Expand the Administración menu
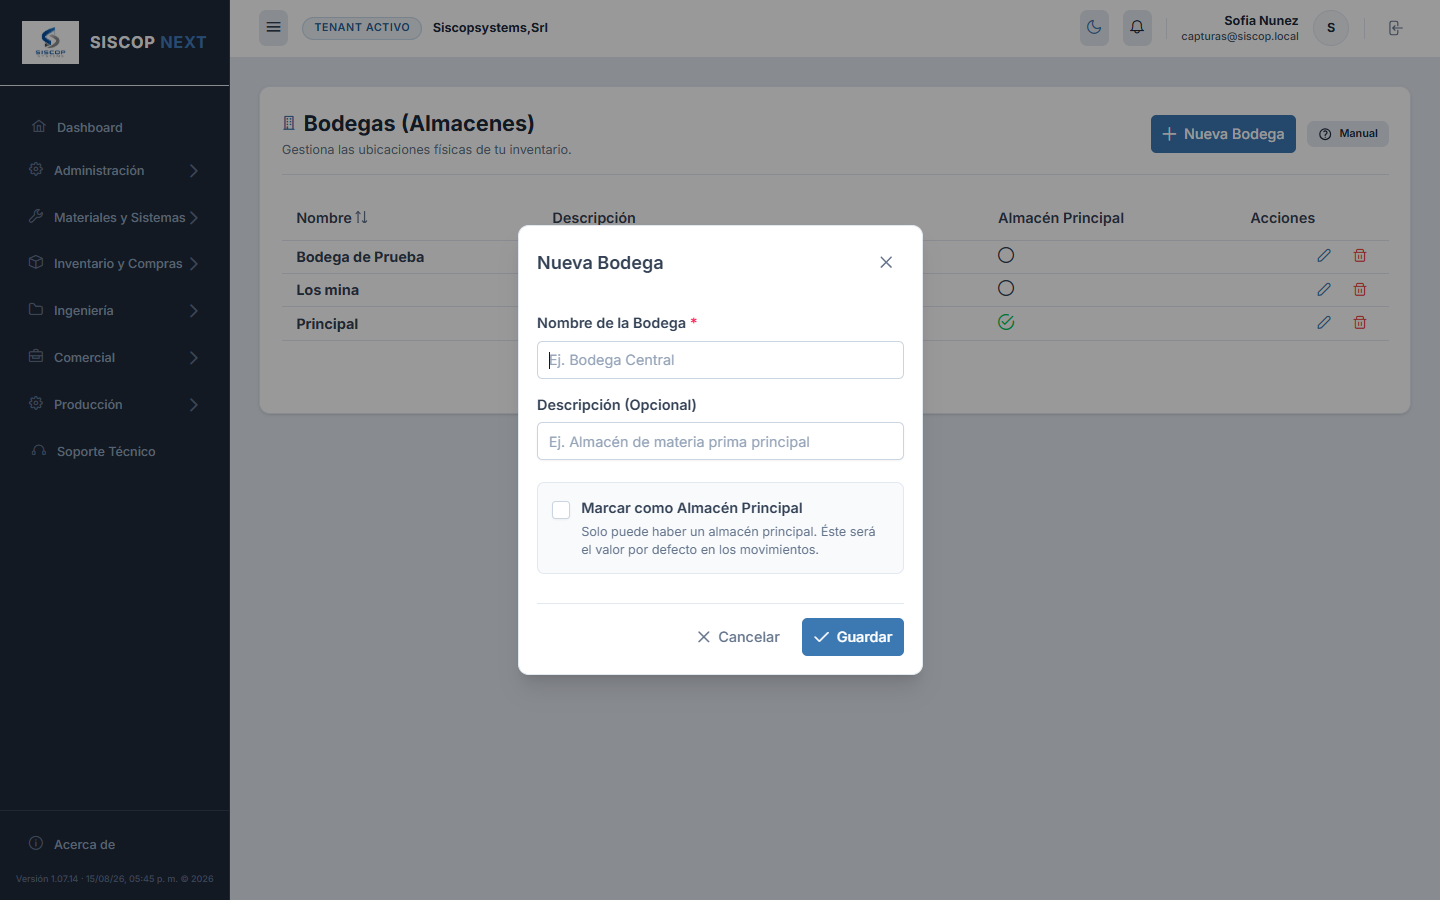Viewport: 1440px width, 900px height. [114, 171]
